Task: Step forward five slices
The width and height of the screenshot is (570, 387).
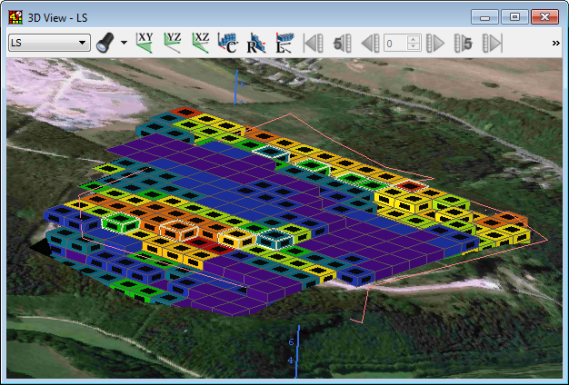Action: (x=463, y=43)
